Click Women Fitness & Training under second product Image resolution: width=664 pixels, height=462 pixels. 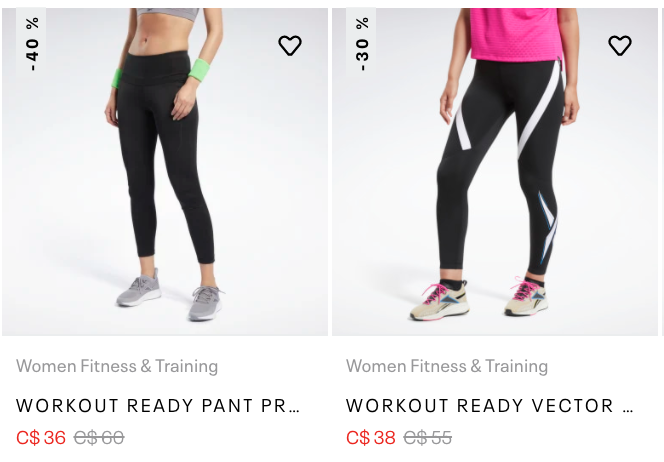click(447, 366)
